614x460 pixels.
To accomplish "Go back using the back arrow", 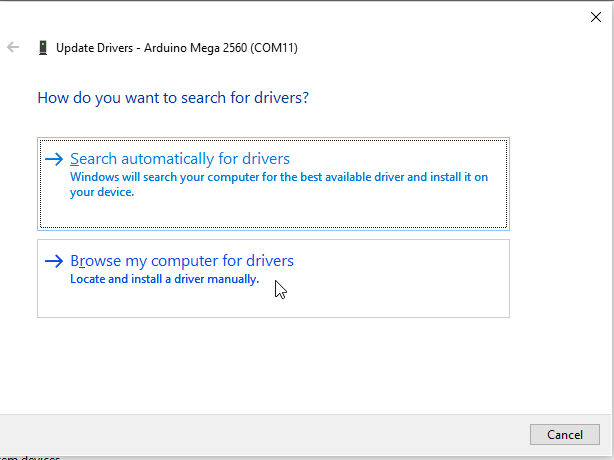I will tap(13, 47).
